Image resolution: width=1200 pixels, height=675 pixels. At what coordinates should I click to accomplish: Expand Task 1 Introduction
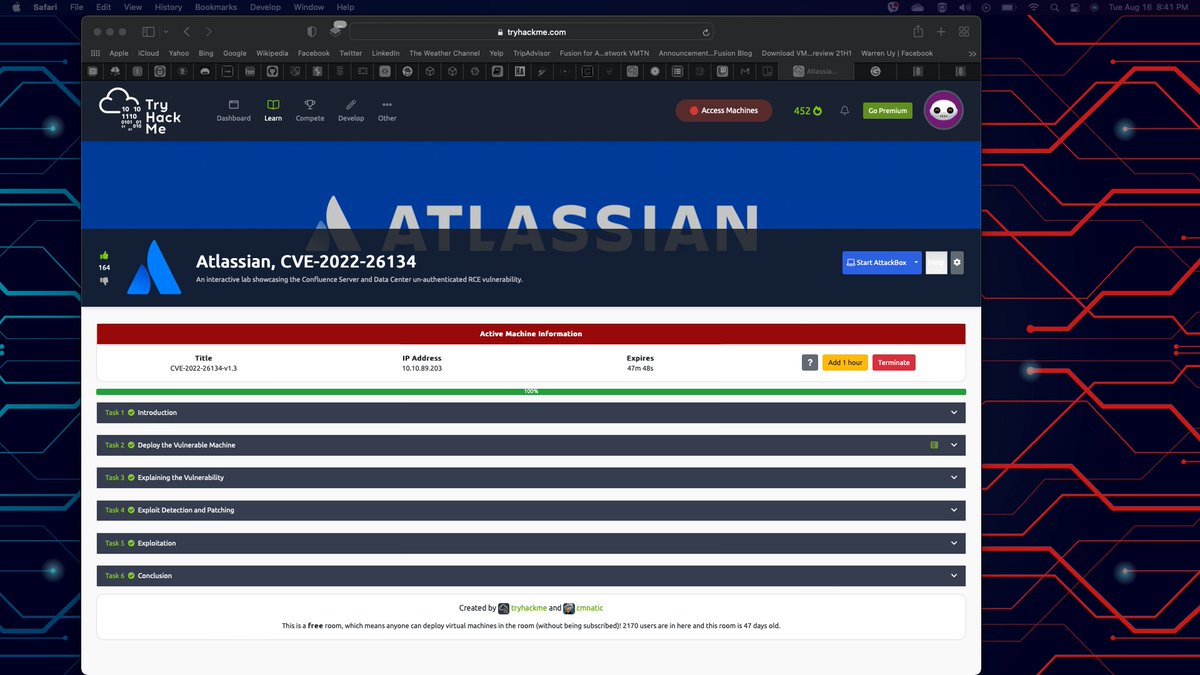531,412
